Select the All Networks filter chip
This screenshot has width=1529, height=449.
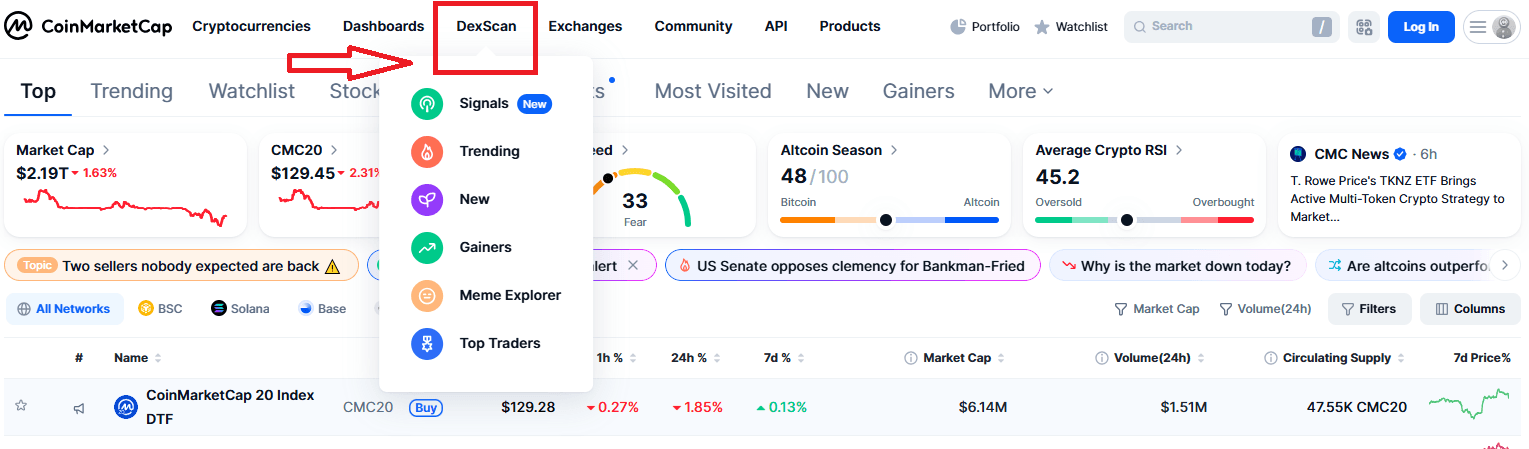tap(64, 309)
